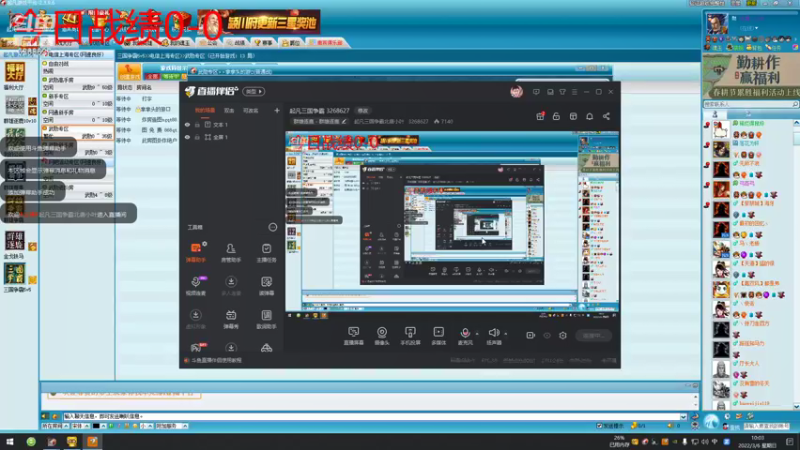Select the 全屏 1 source row

click(233, 137)
